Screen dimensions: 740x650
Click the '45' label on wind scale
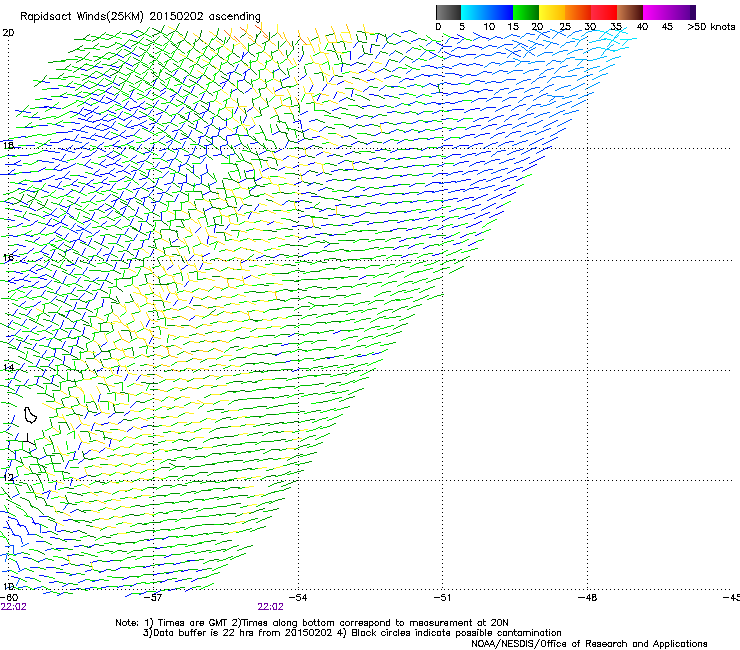pyautogui.click(x=667, y=27)
